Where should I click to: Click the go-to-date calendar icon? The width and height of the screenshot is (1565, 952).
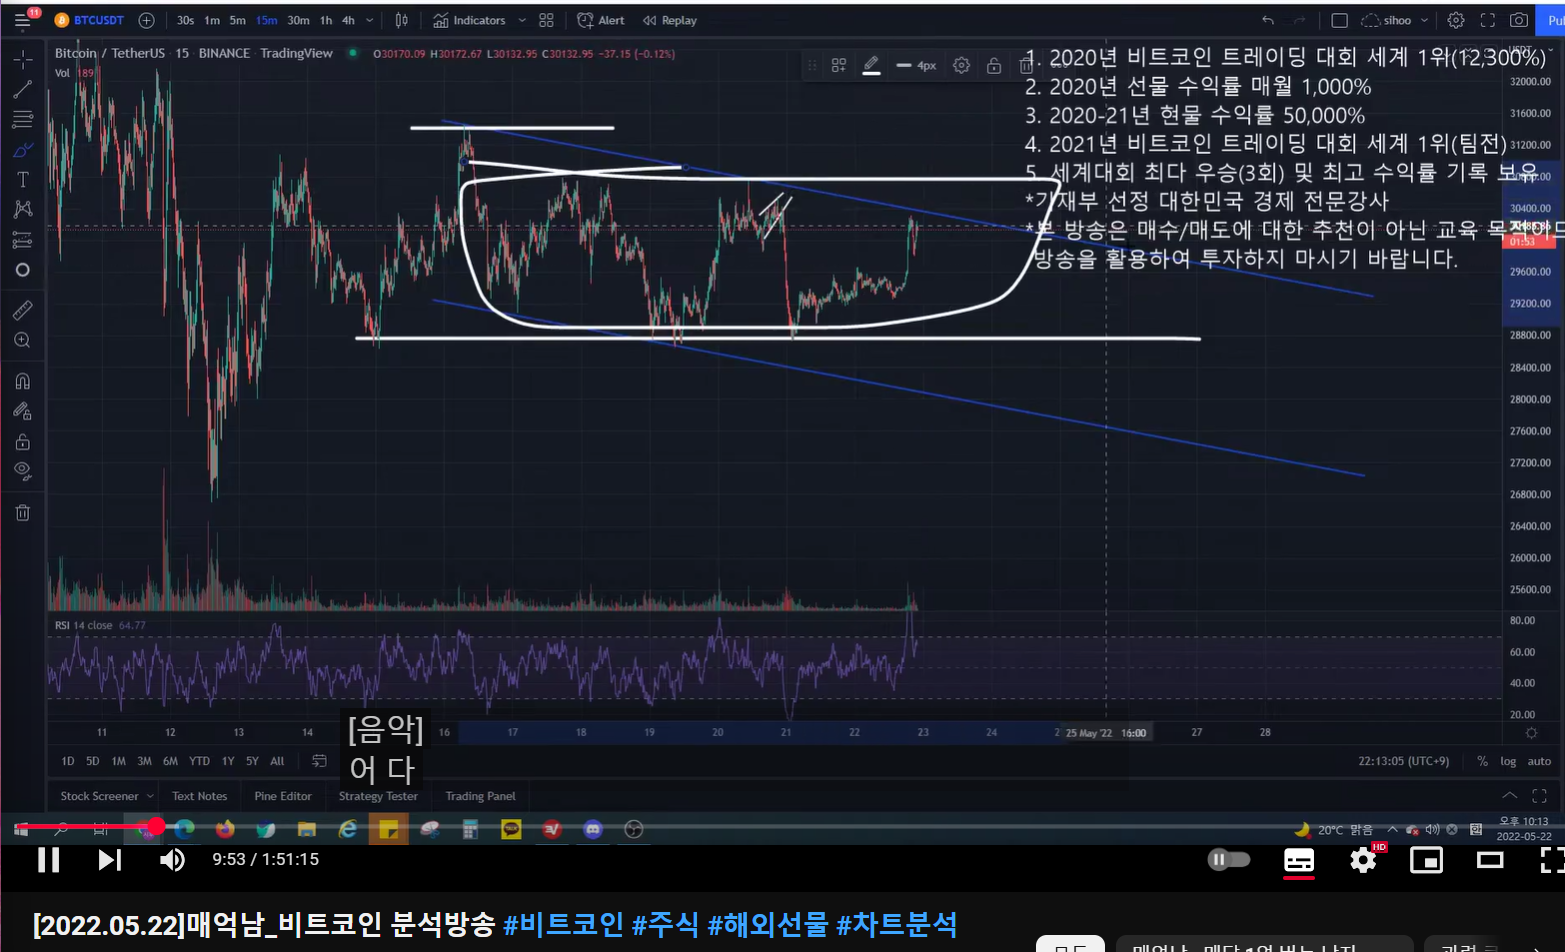[319, 761]
